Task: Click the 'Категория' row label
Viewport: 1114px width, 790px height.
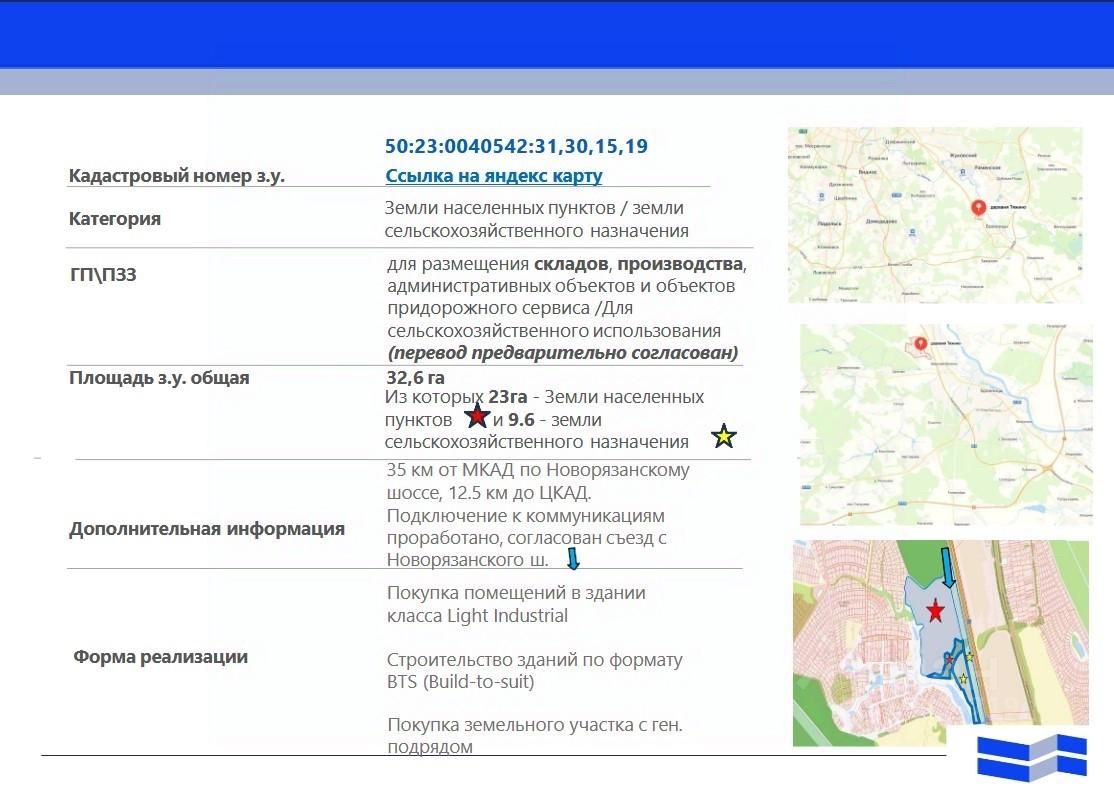Action: point(114,218)
